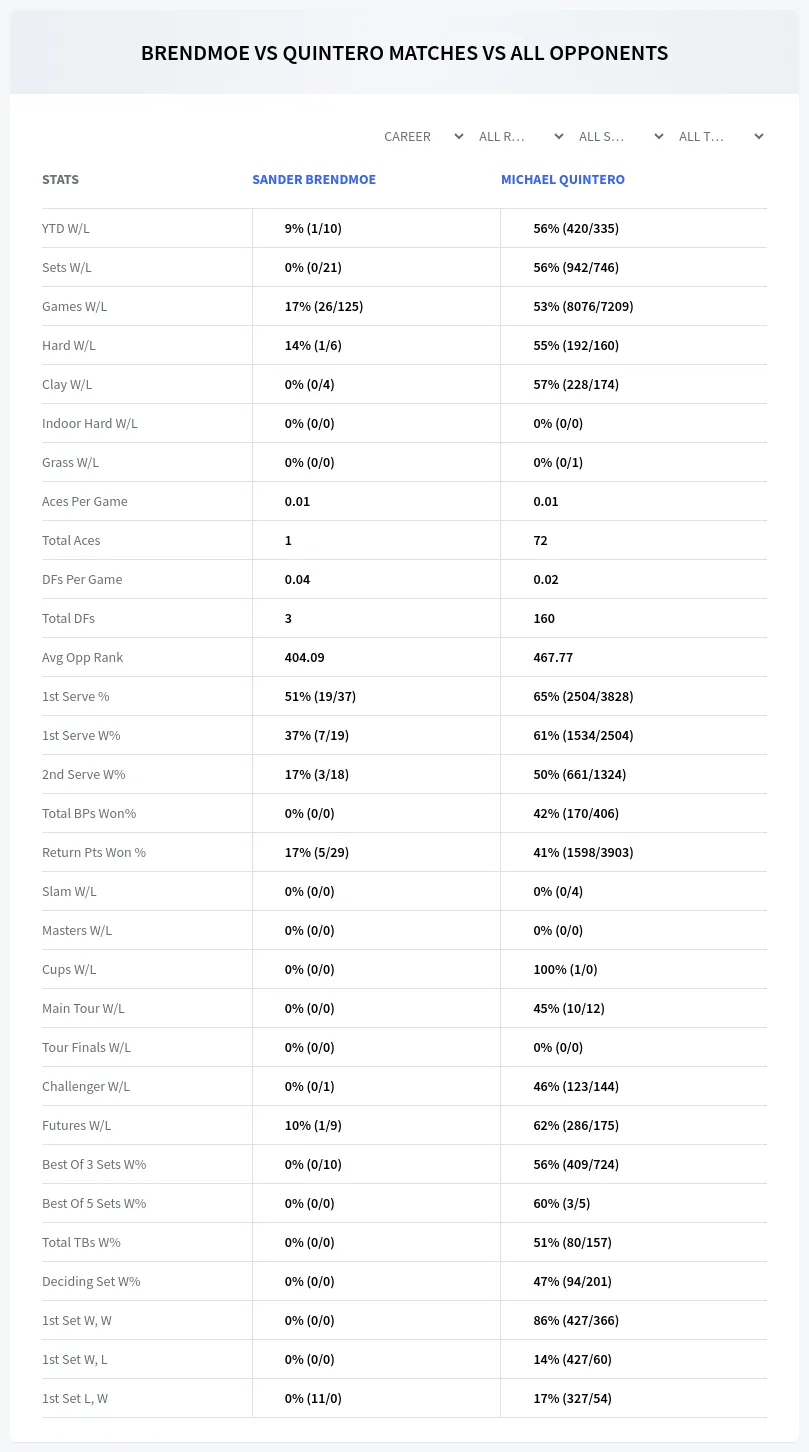Screen dimensions: 809x1452
Task: Select Quintero's Total Aces value 72
Action: tap(540, 541)
